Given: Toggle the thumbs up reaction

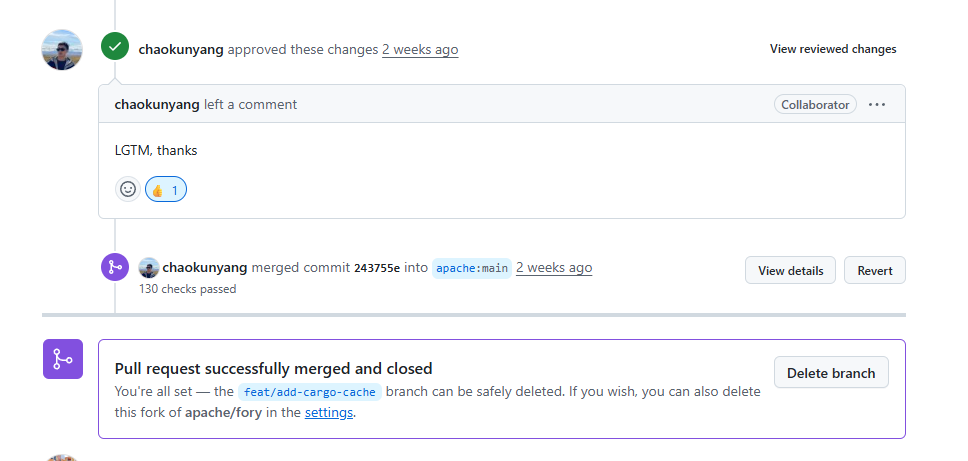Looking at the screenshot, I should (x=166, y=190).
